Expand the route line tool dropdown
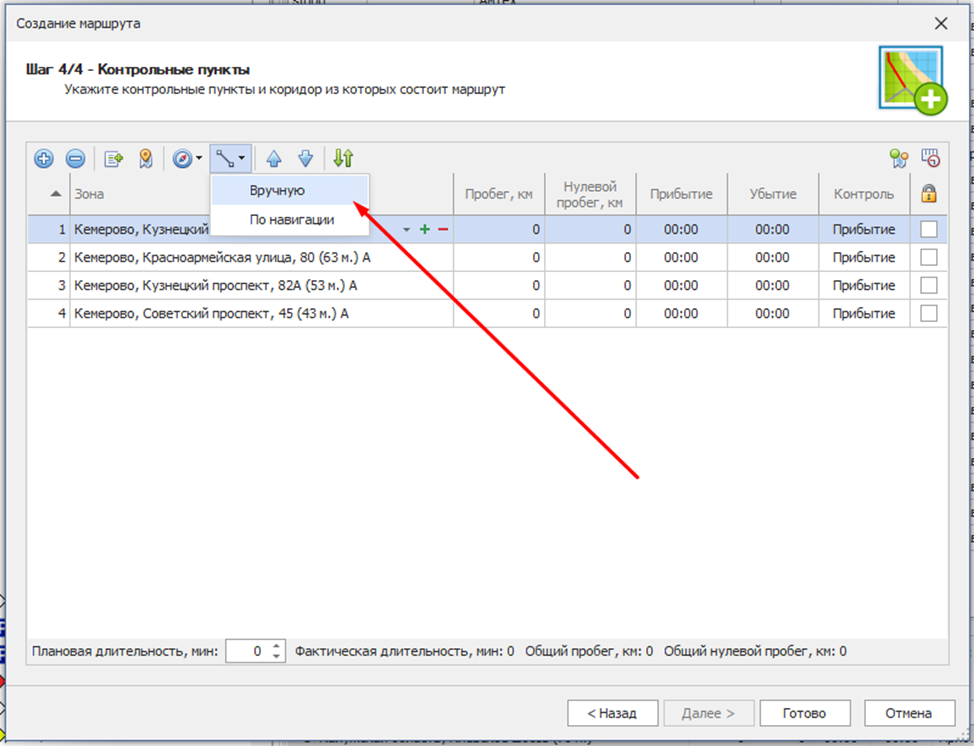This screenshot has height=746, width=974. [242, 158]
